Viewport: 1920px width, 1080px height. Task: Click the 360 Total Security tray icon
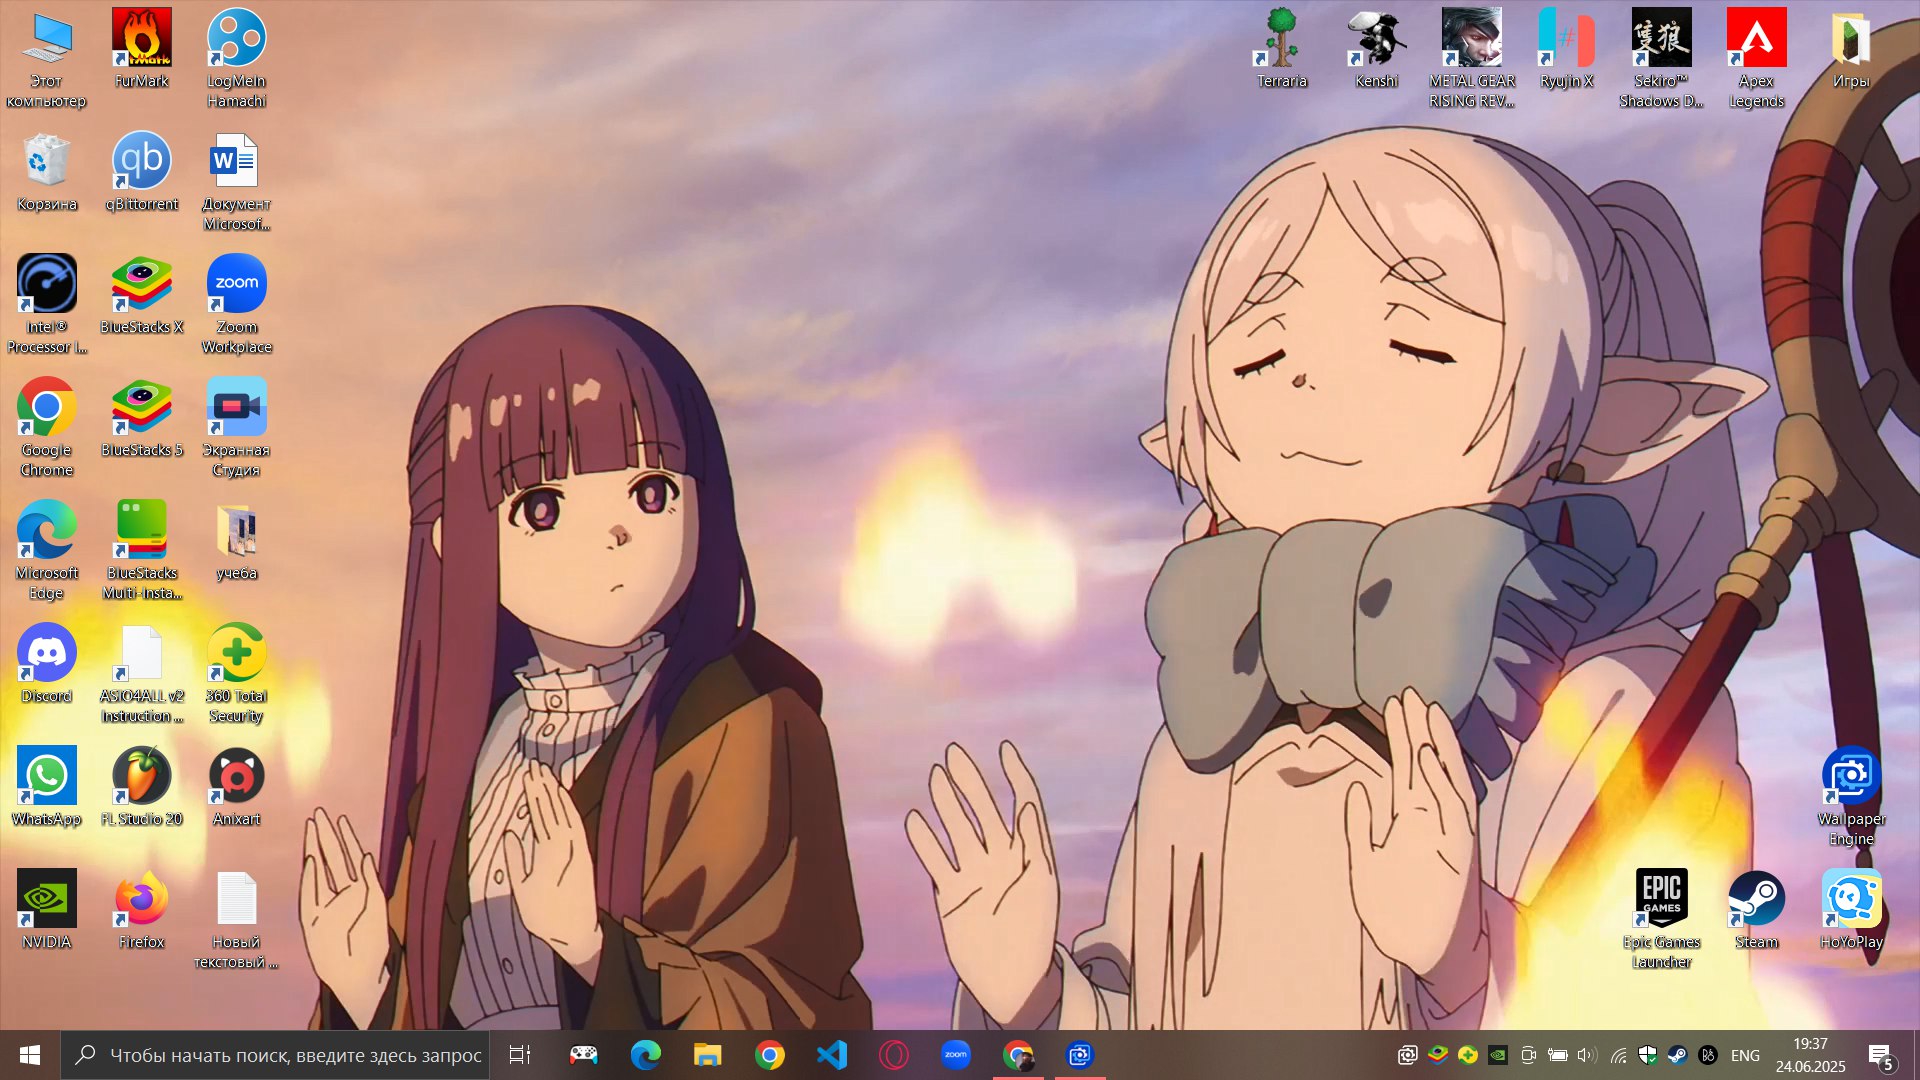[1467, 1055]
